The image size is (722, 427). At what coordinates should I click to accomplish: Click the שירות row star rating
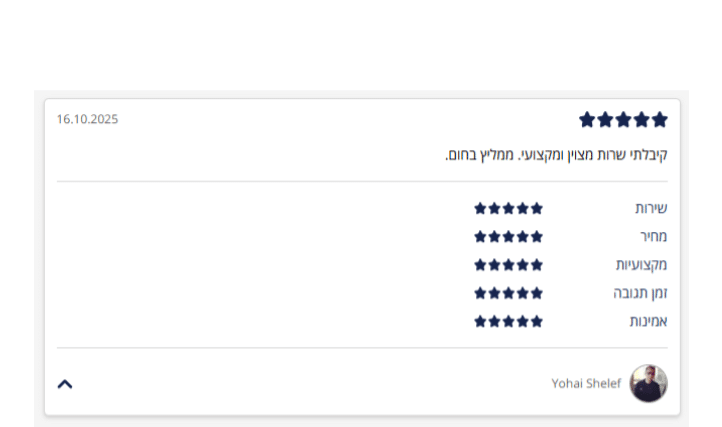point(509,208)
